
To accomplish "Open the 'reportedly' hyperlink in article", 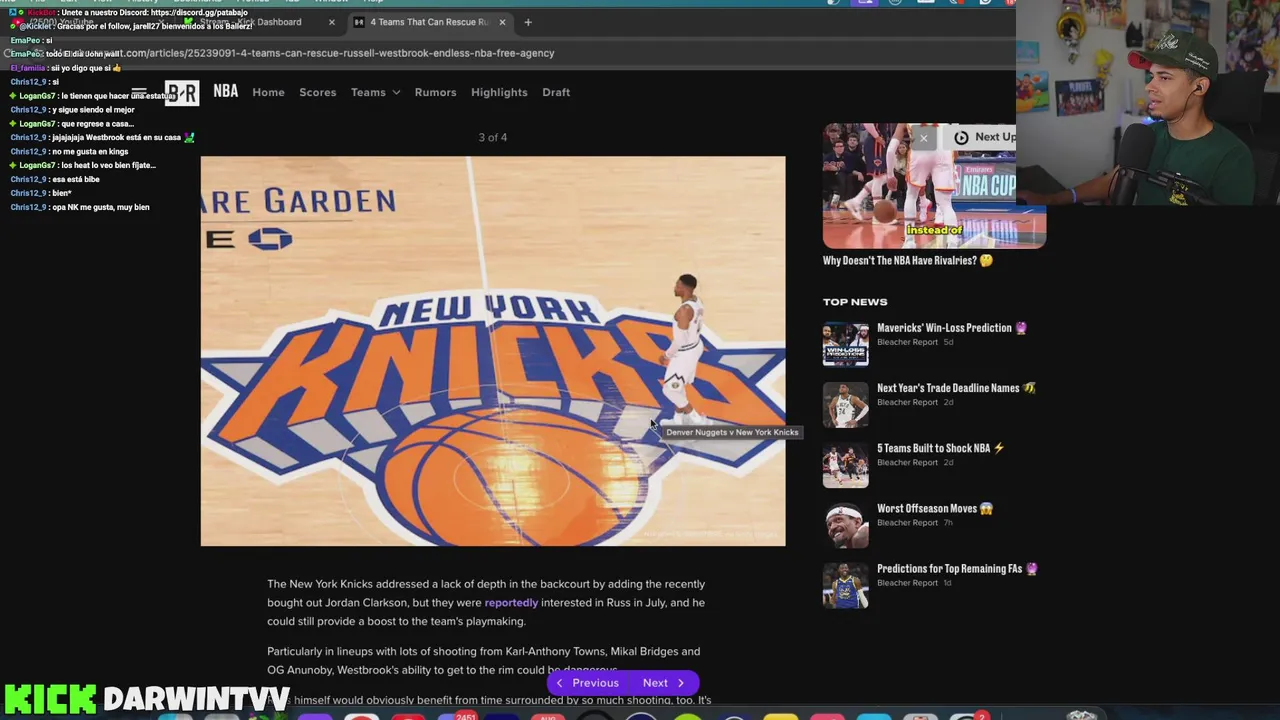I will pyautogui.click(x=511, y=603).
